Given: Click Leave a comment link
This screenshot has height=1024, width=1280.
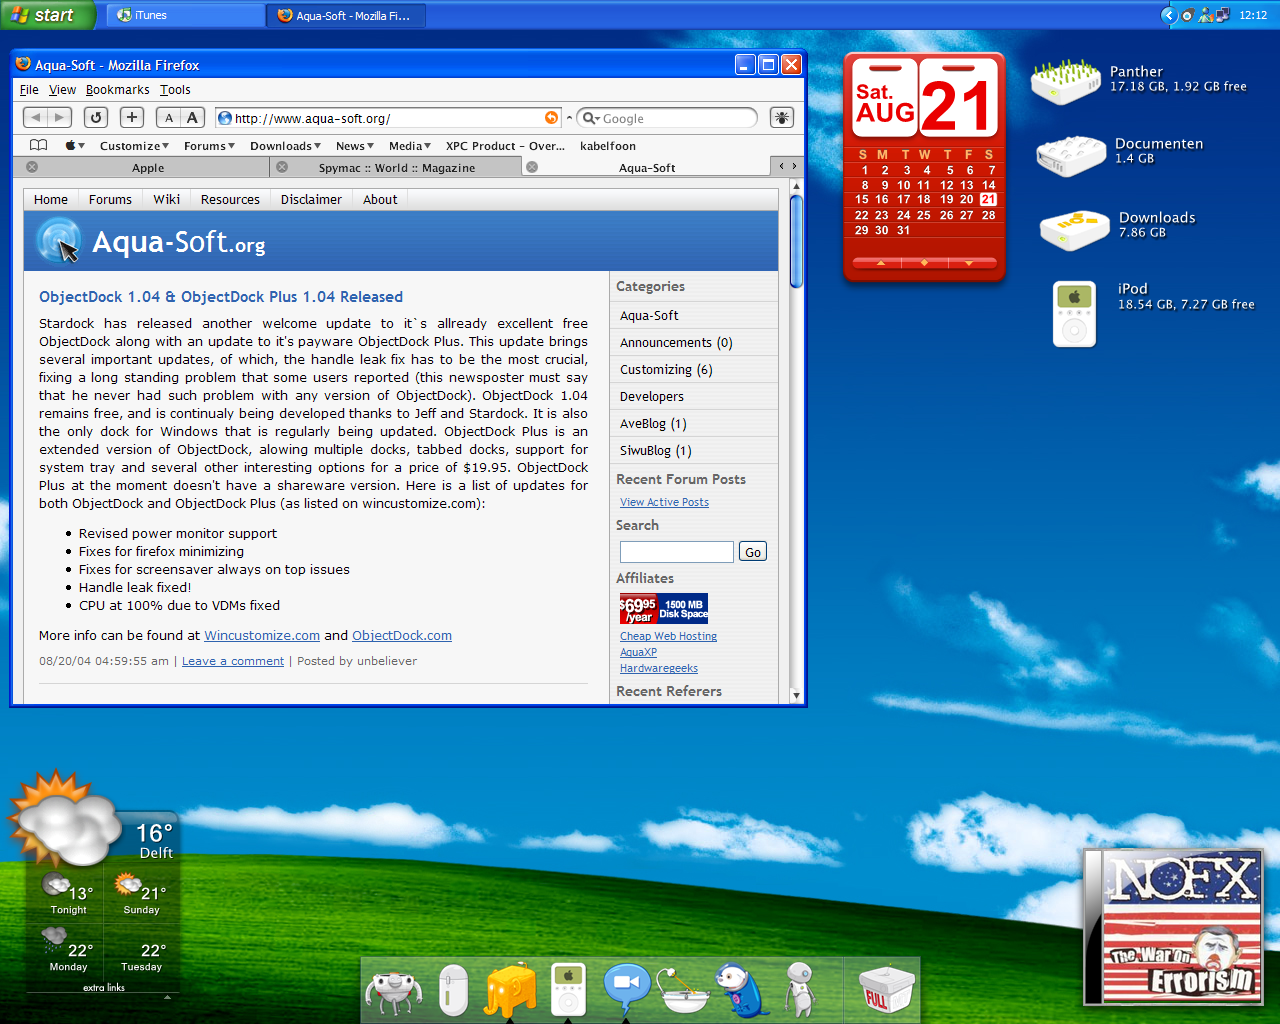Looking at the screenshot, I should pos(233,661).
